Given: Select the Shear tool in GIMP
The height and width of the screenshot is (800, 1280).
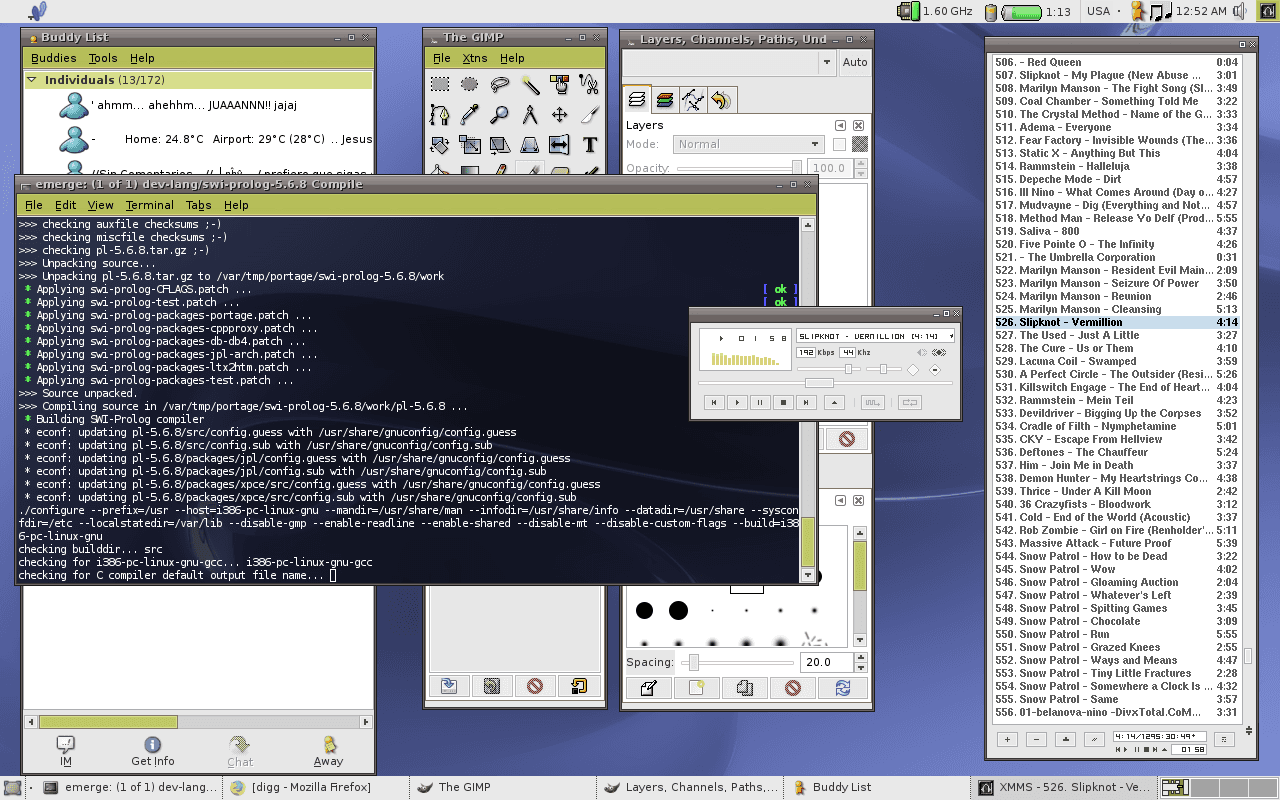Looking at the screenshot, I should (500, 145).
